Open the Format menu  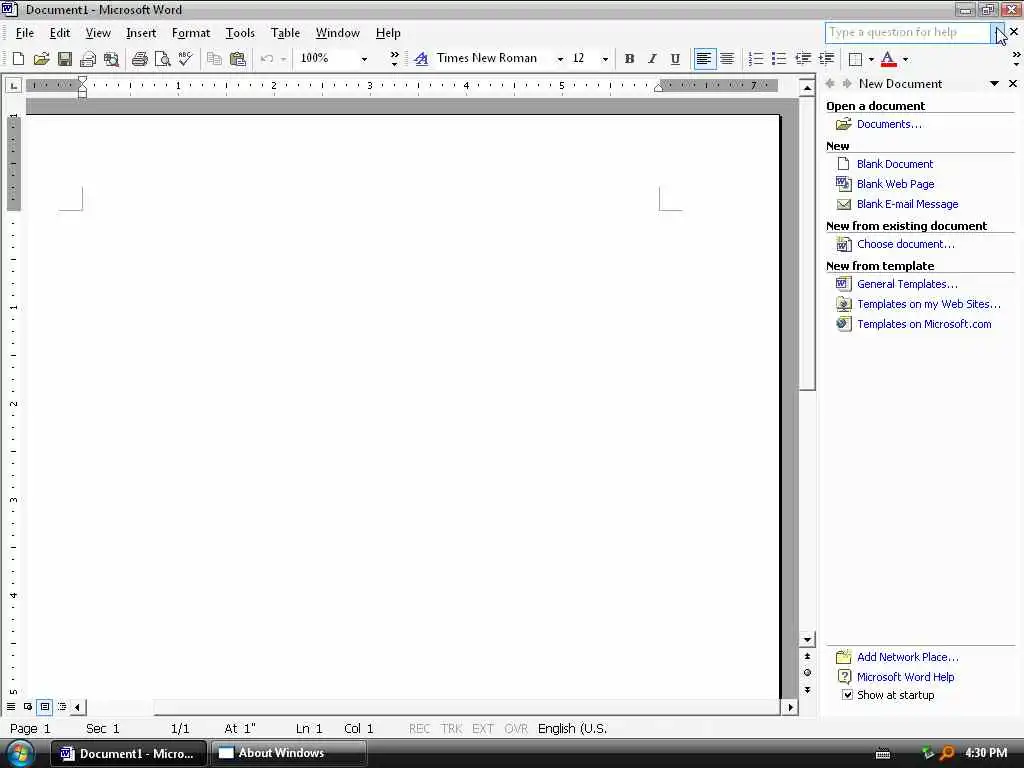(191, 33)
